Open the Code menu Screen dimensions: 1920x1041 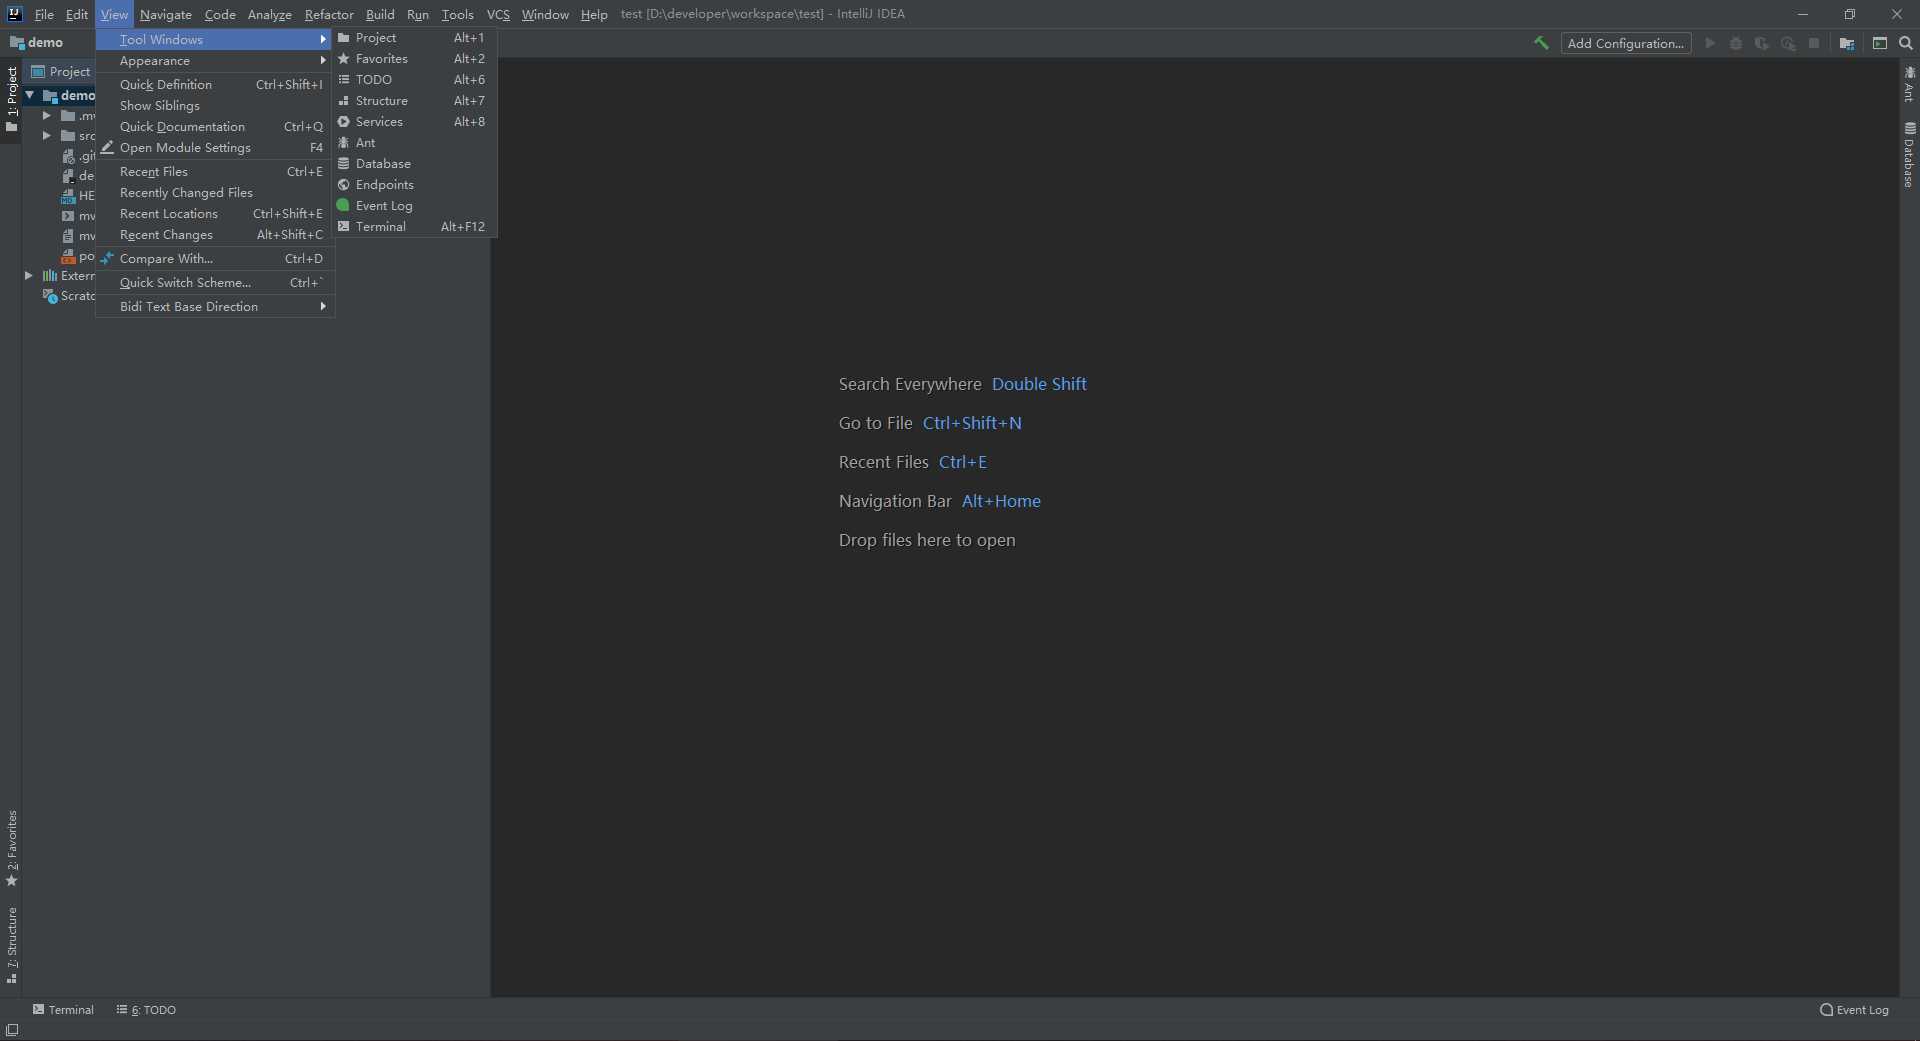tap(220, 14)
